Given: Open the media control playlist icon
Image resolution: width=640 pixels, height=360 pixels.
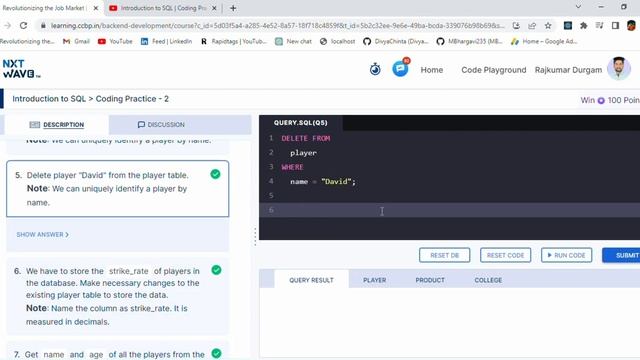Looking at the screenshot, I should 599,26.
